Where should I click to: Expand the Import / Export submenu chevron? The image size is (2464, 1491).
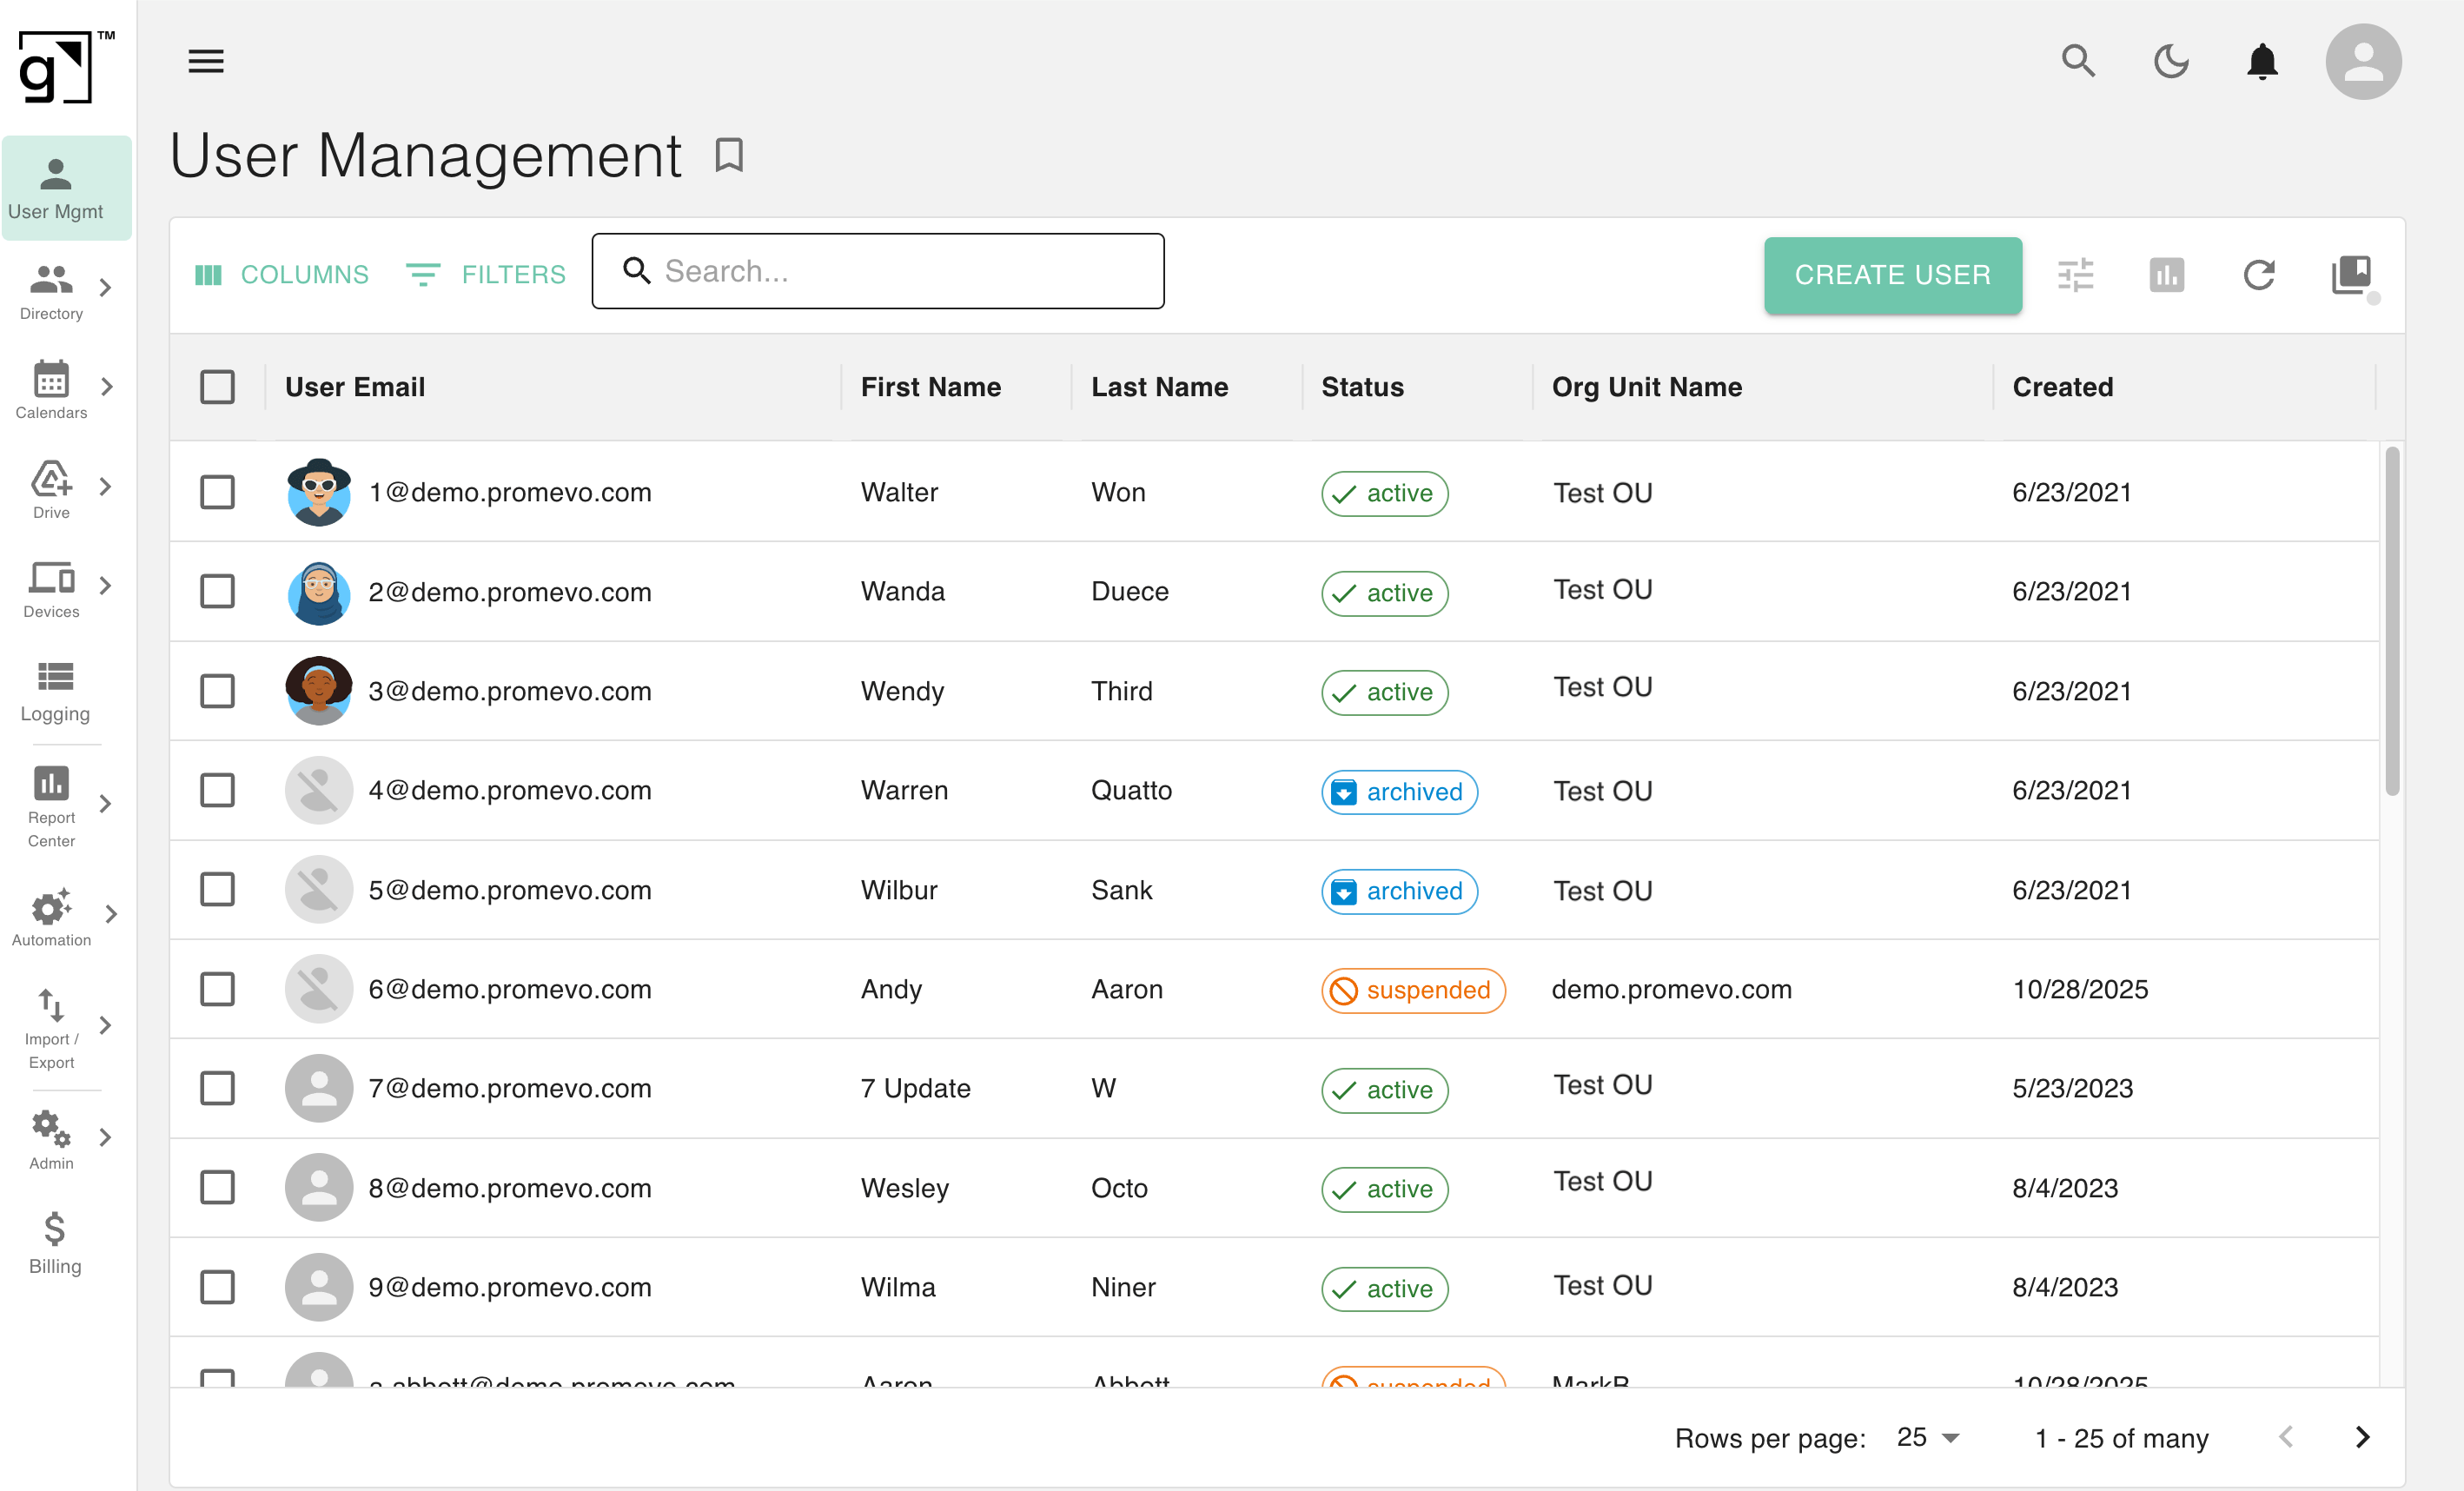106,1026
